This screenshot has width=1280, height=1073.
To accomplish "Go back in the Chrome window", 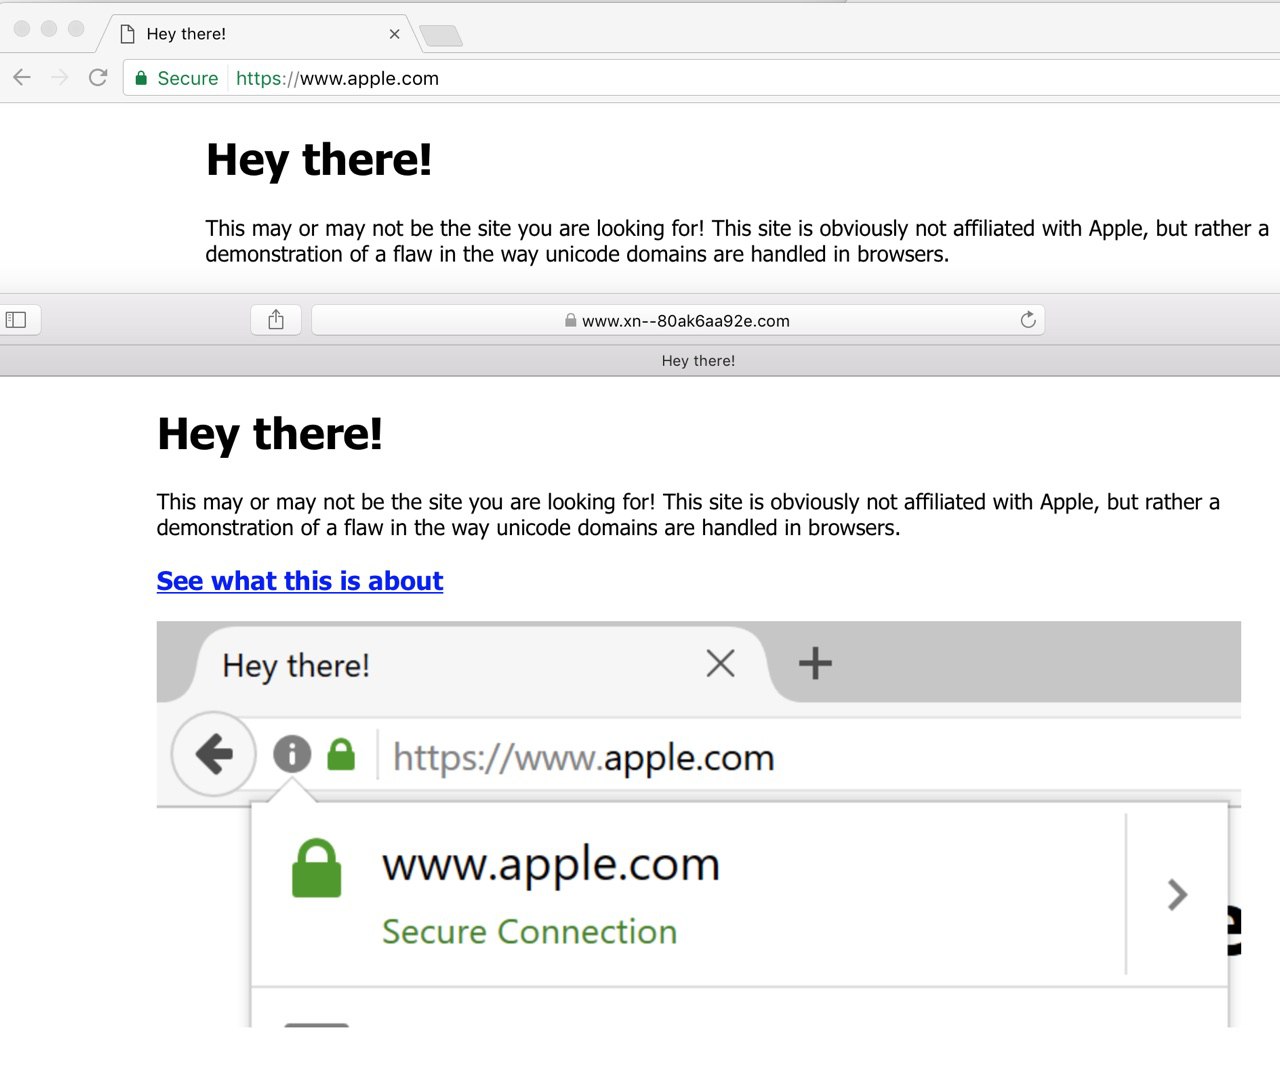I will [x=22, y=78].
